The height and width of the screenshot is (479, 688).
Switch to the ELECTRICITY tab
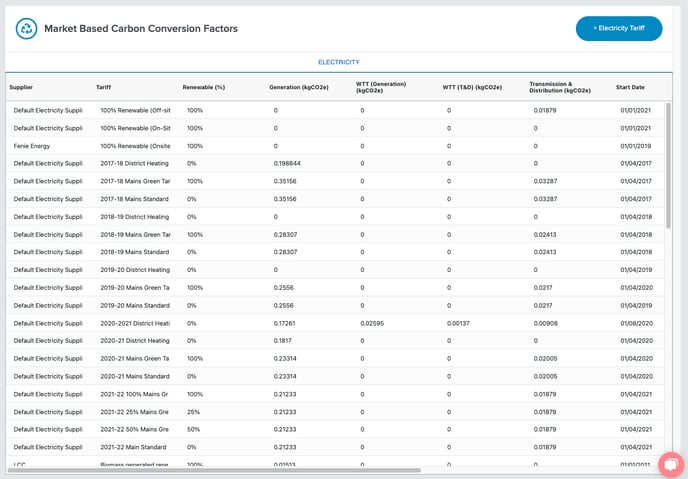339,62
